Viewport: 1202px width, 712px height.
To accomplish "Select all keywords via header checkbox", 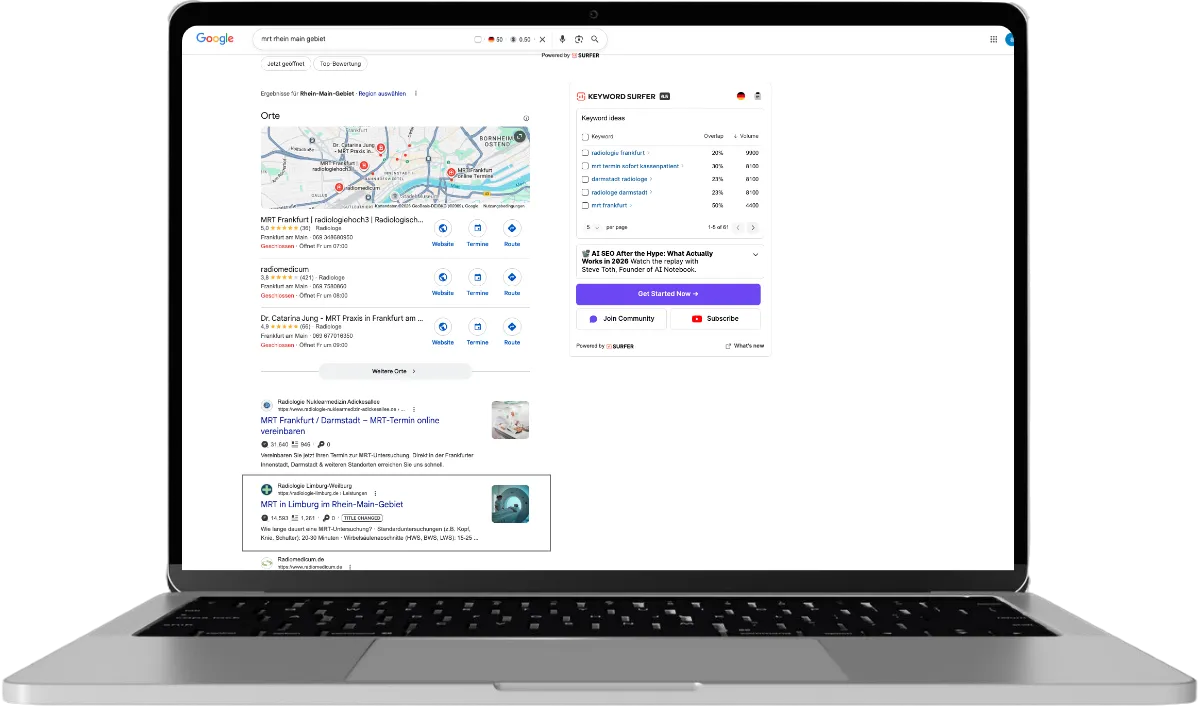I will [x=585, y=136].
